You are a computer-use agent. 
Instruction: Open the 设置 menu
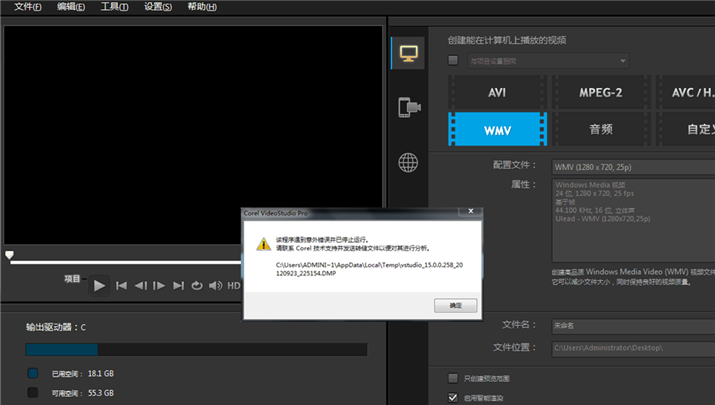pyautogui.click(x=158, y=7)
